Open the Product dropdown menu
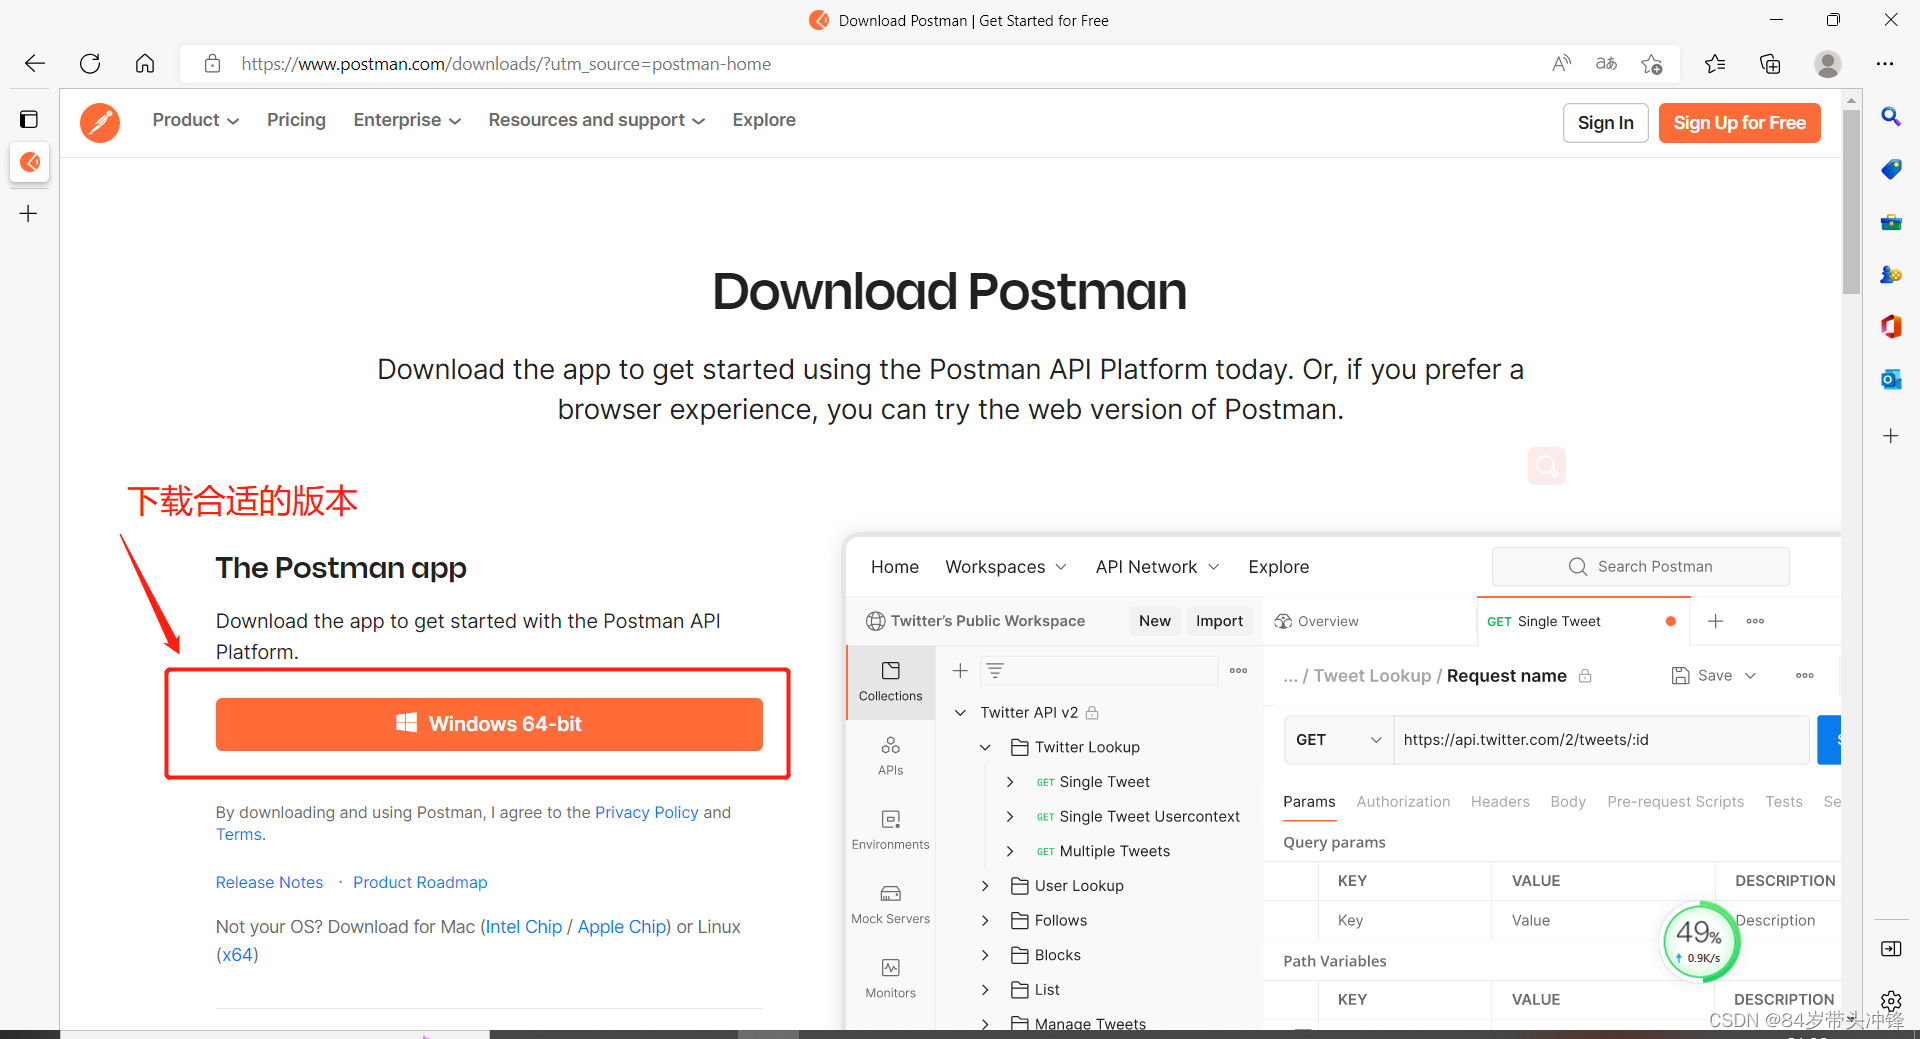The width and height of the screenshot is (1920, 1039). (x=195, y=120)
